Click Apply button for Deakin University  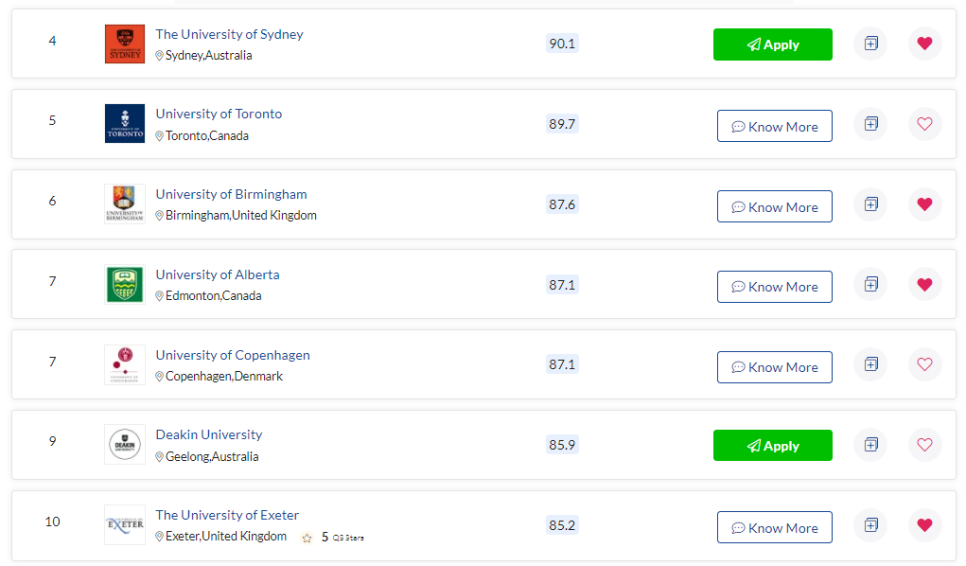click(773, 445)
